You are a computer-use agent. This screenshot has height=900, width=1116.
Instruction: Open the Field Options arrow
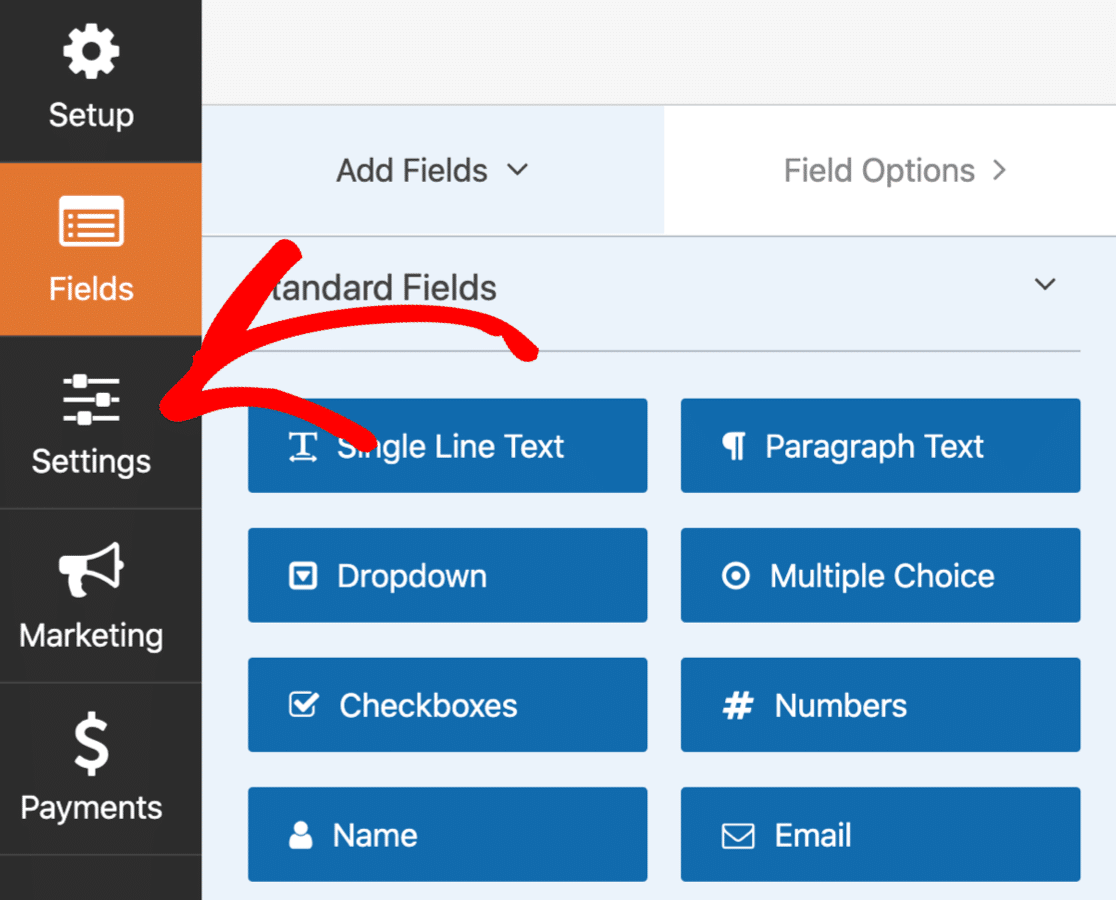998,171
